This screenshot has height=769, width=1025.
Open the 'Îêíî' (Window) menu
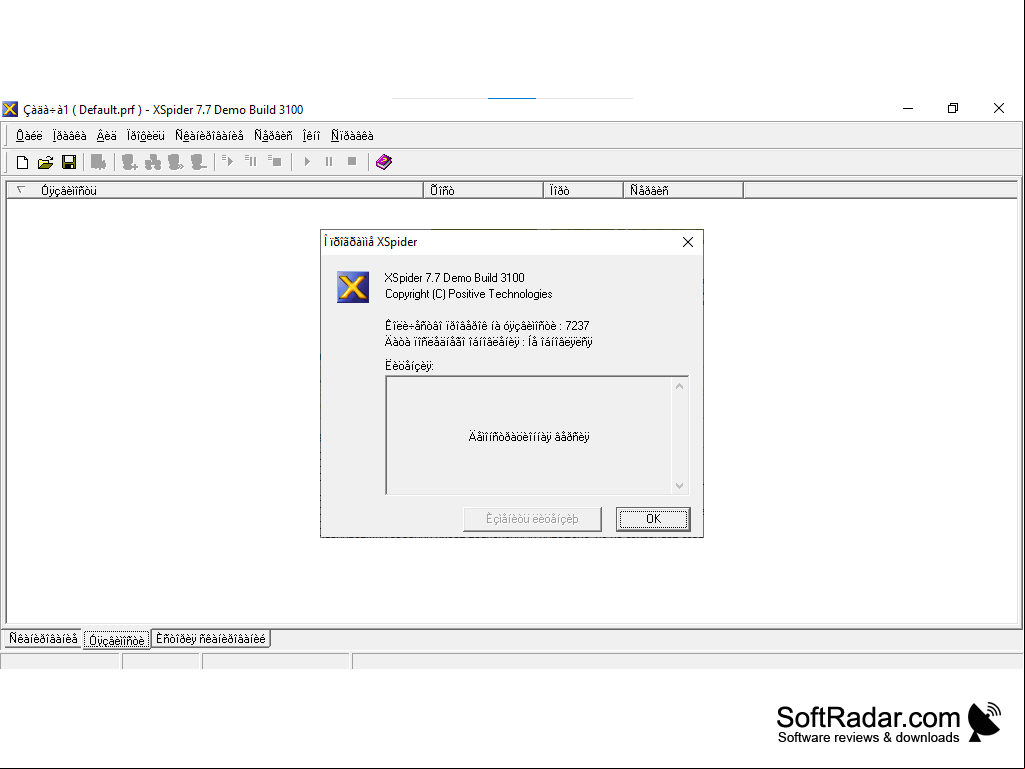pyautogui.click(x=311, y=135)
